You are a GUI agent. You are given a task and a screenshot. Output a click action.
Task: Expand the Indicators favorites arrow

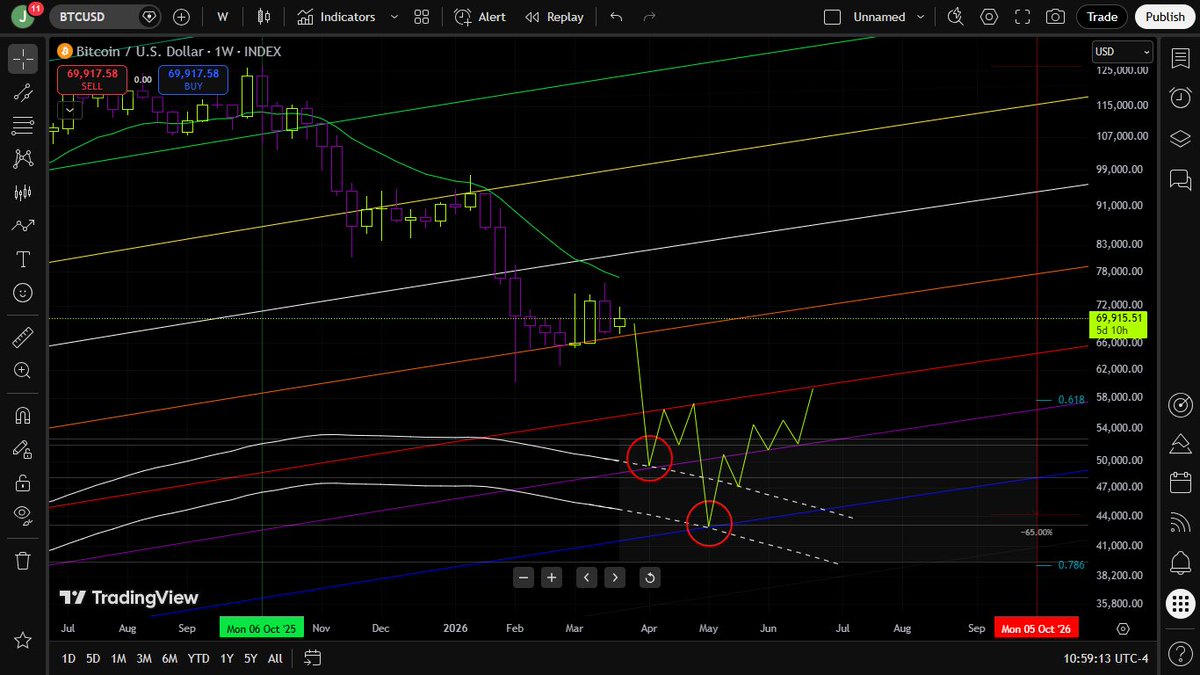point(393,17)
